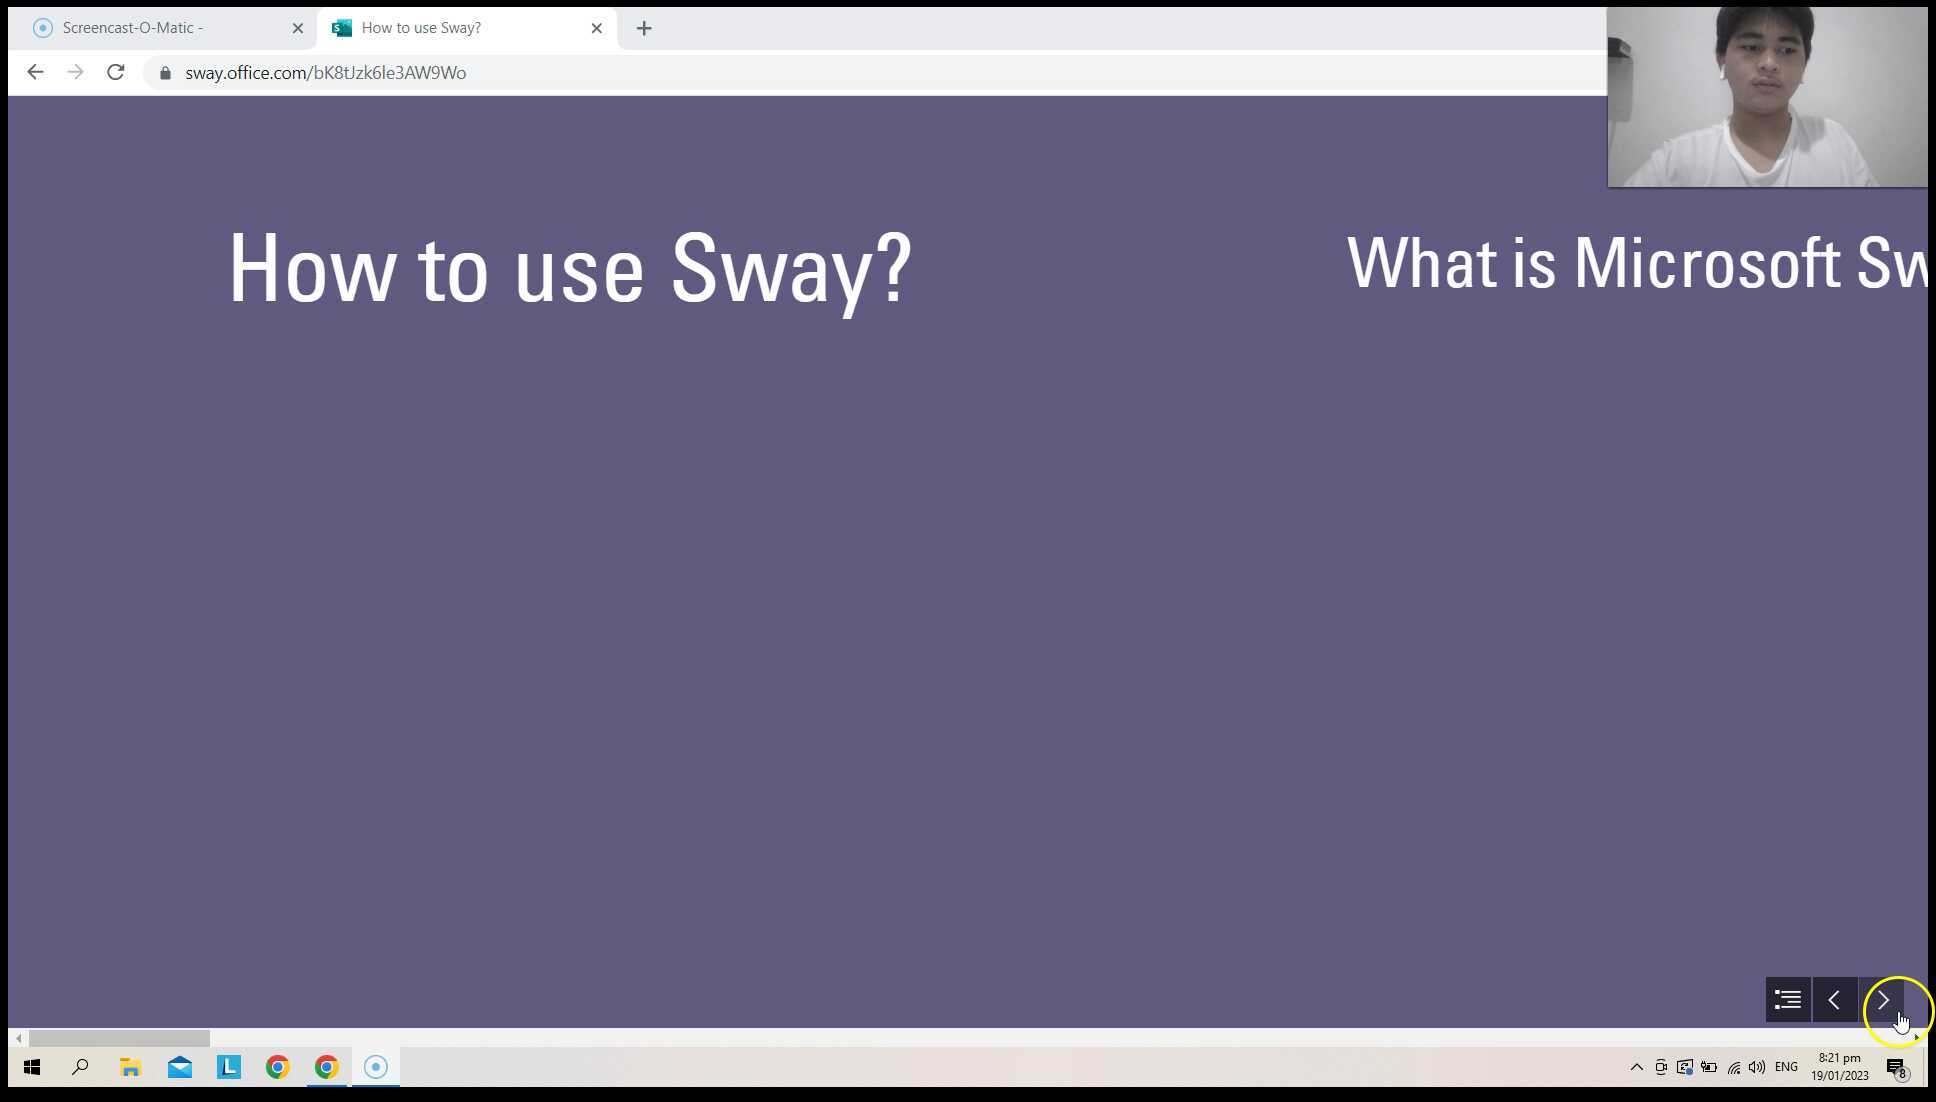Open the Action Center notifications icon
The width and height of the screenshot is (1936, 1102).
coord(1893,1067)
